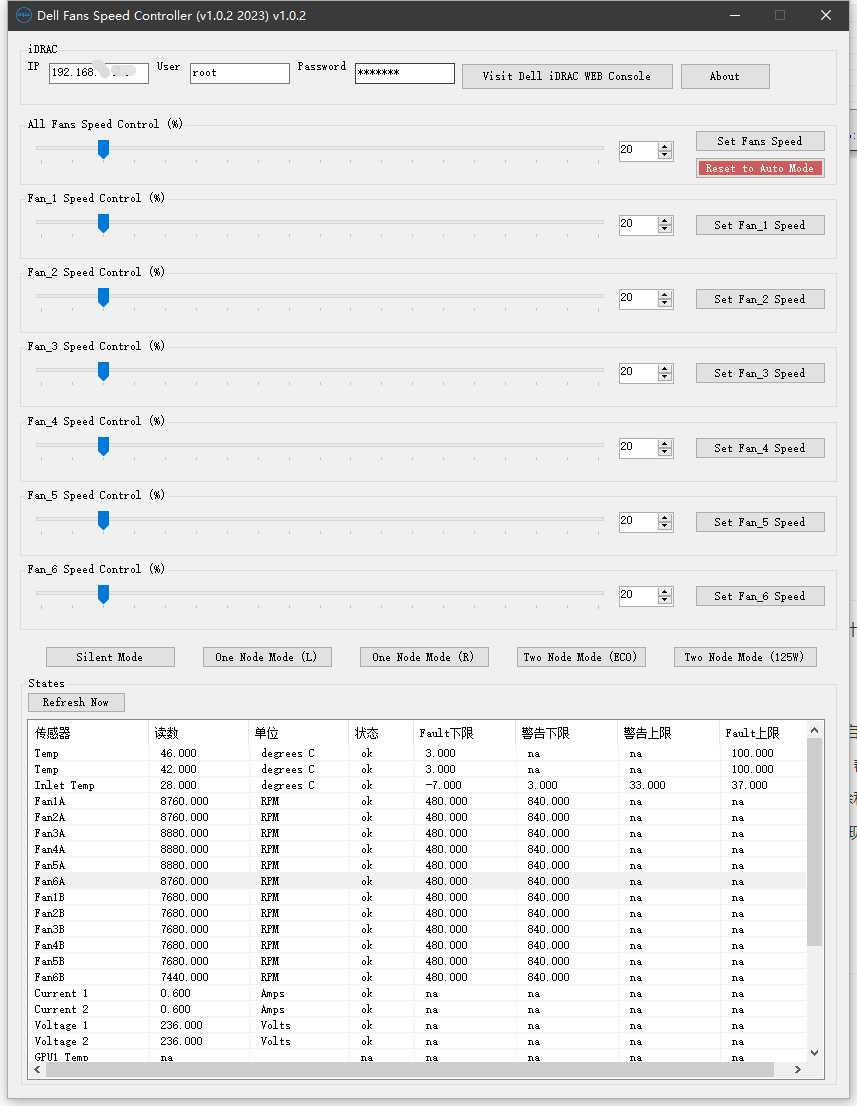This screenshot has width=857, height=1106.
Task: Apply Set Fan_5 Speed
Action: click(x=760, y=522)
